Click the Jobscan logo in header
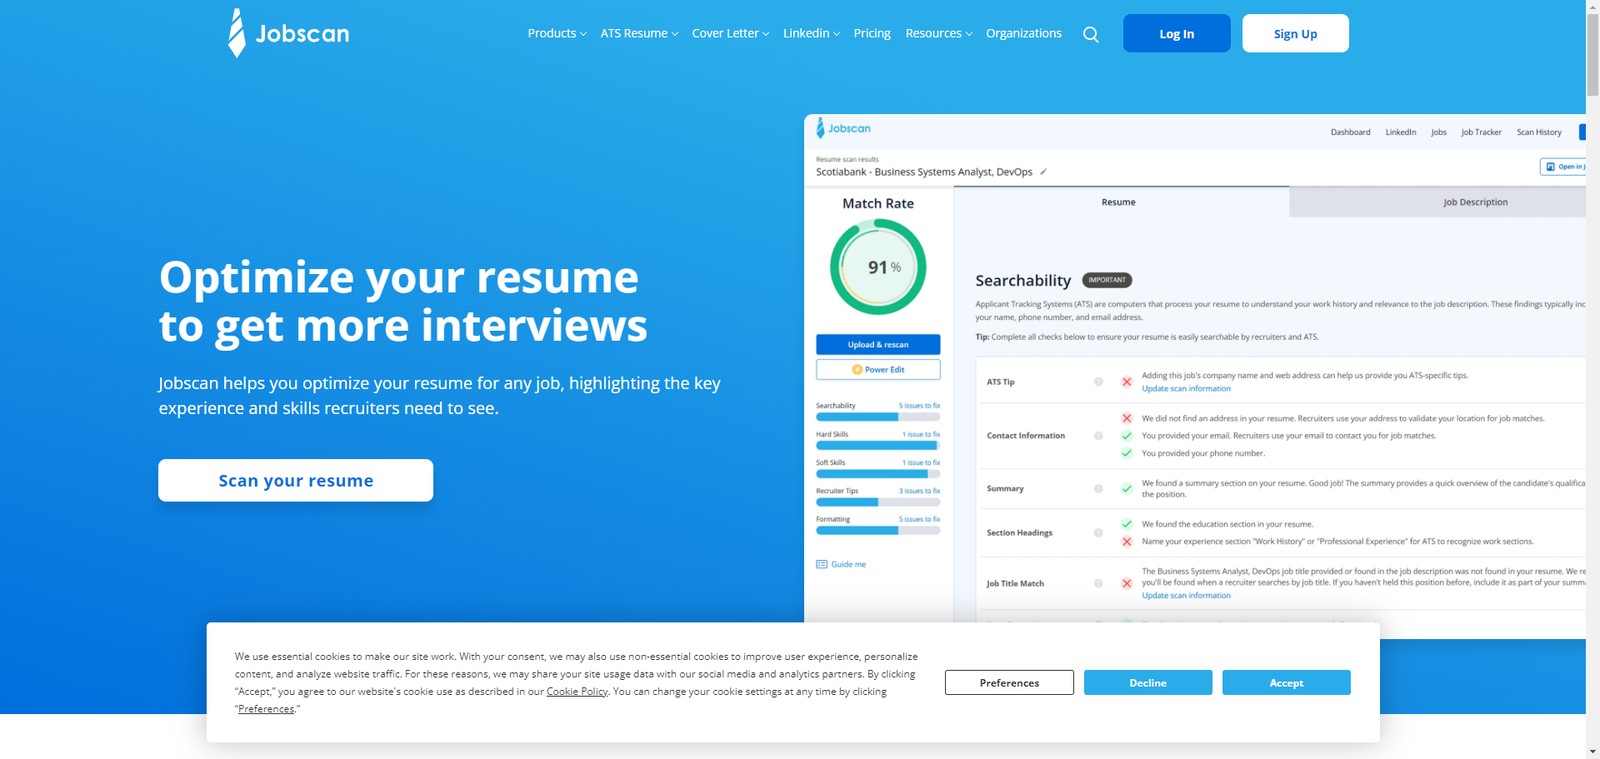 [x=289, y=33]
